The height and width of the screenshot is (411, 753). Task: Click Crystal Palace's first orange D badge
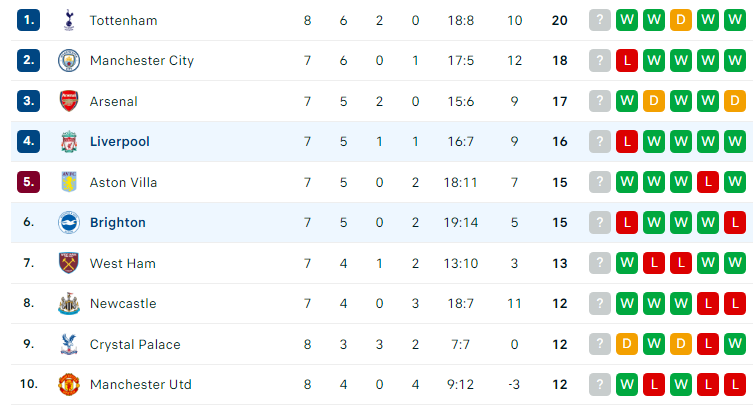(x=627, y=344)
